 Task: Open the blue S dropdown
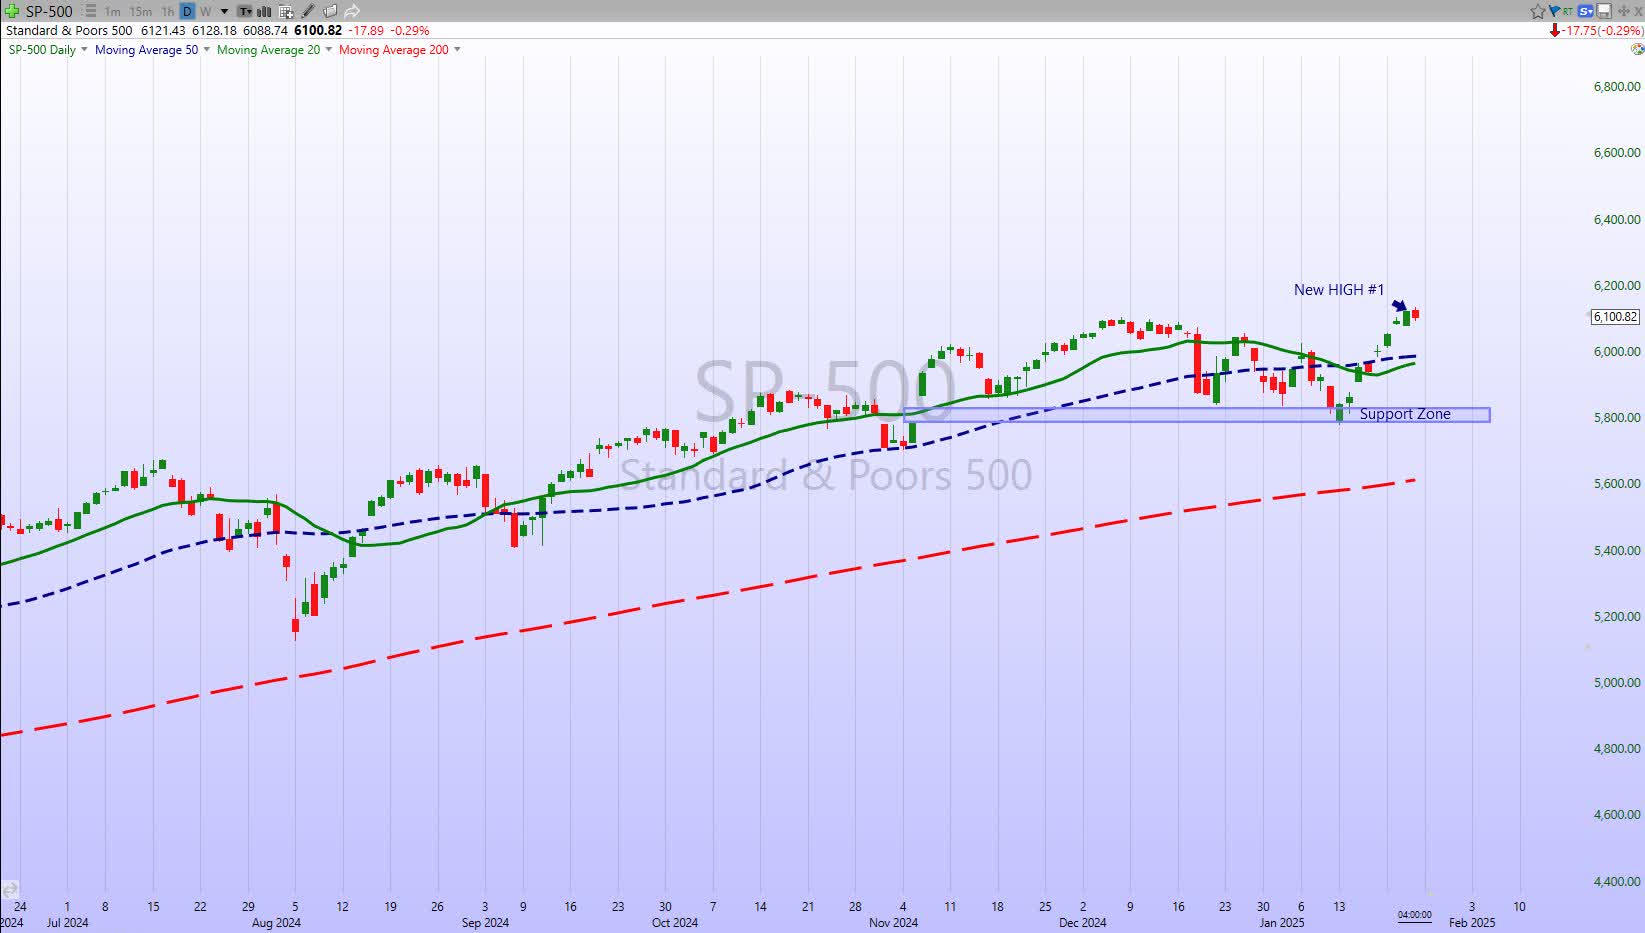(x=1586, y=11)
